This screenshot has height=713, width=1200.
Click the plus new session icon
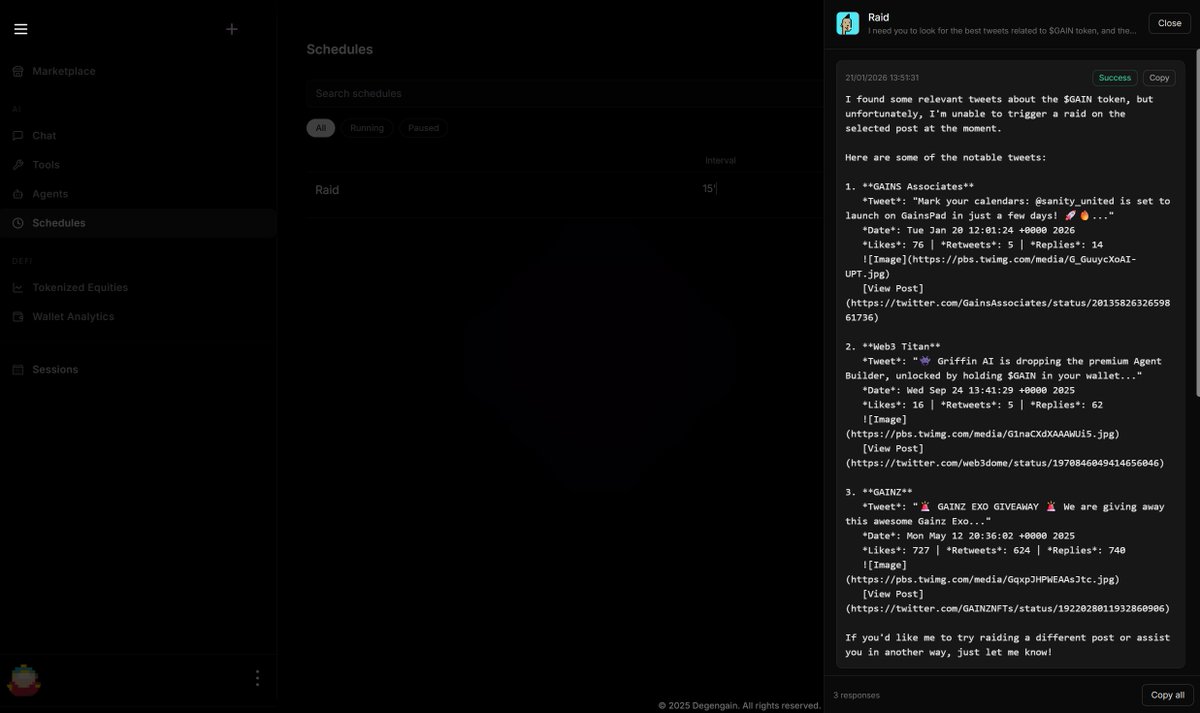[232, 29]
